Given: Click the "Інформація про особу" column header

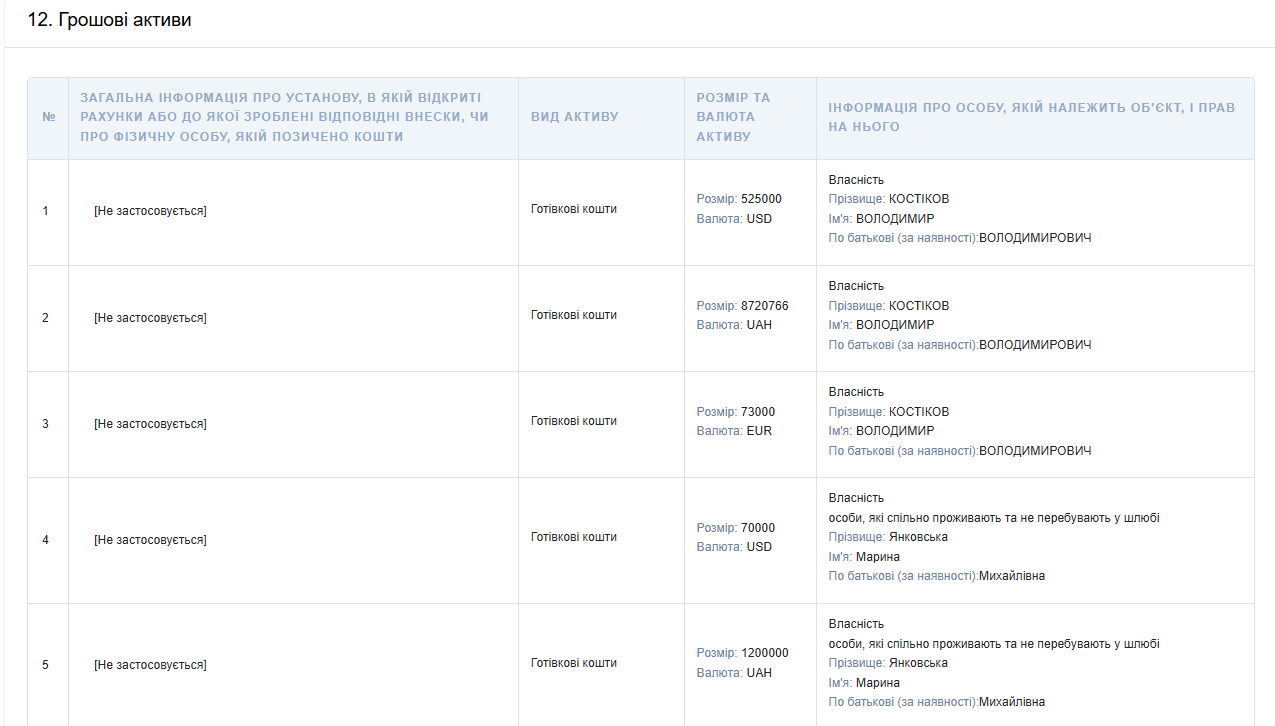Looking at the screenshot, I should click(x=1031, y=117).
